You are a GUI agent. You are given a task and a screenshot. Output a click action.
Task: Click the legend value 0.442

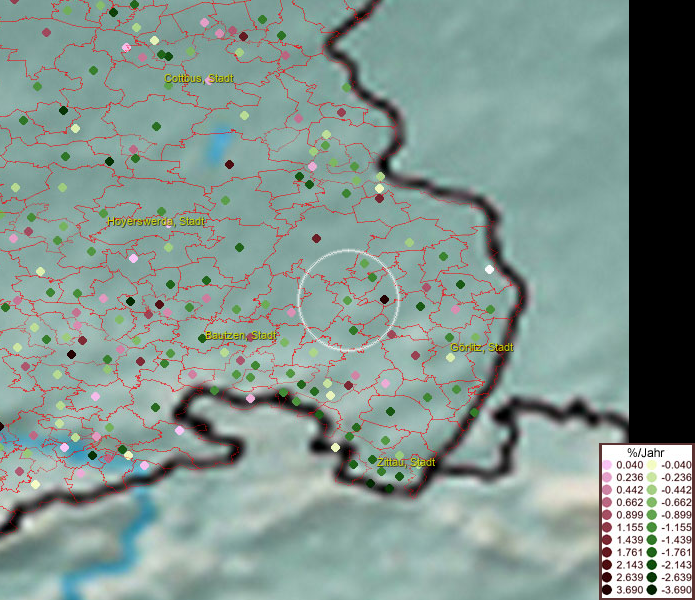629,490
